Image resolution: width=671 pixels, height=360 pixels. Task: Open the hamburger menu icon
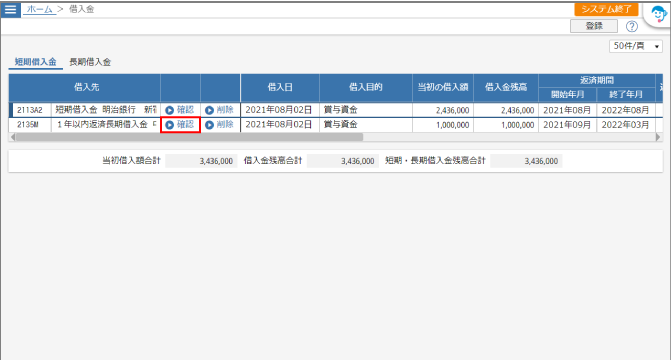point(10,9)
